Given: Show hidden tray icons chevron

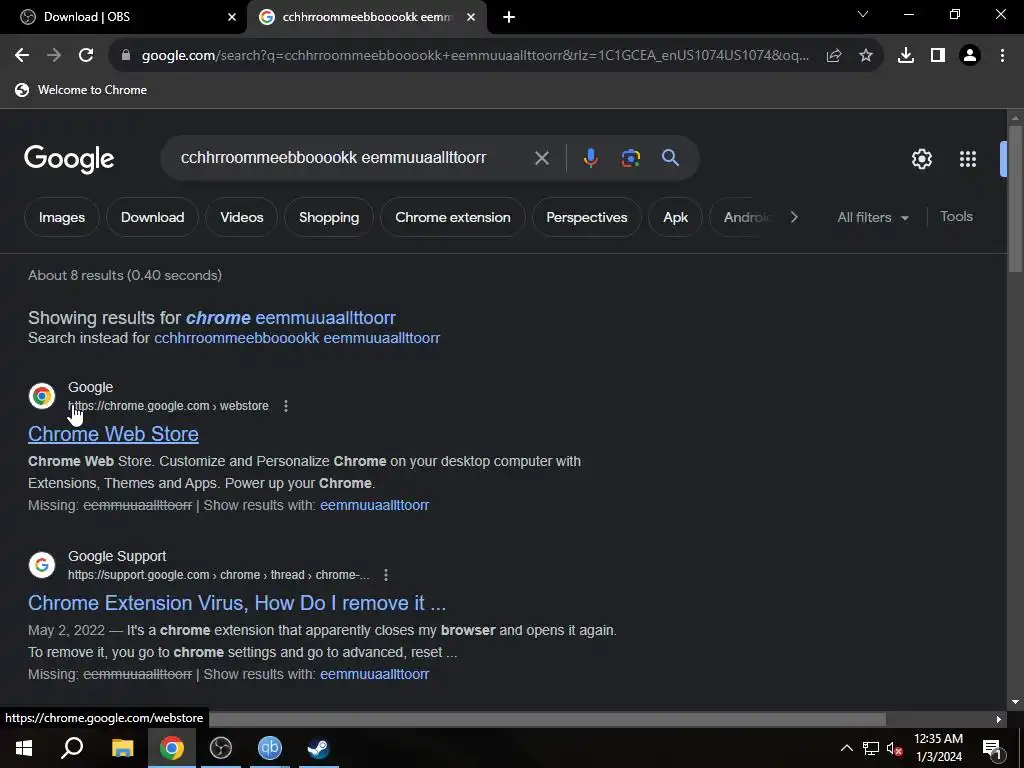Looking at the screenshot, I should tap(846, 748).
